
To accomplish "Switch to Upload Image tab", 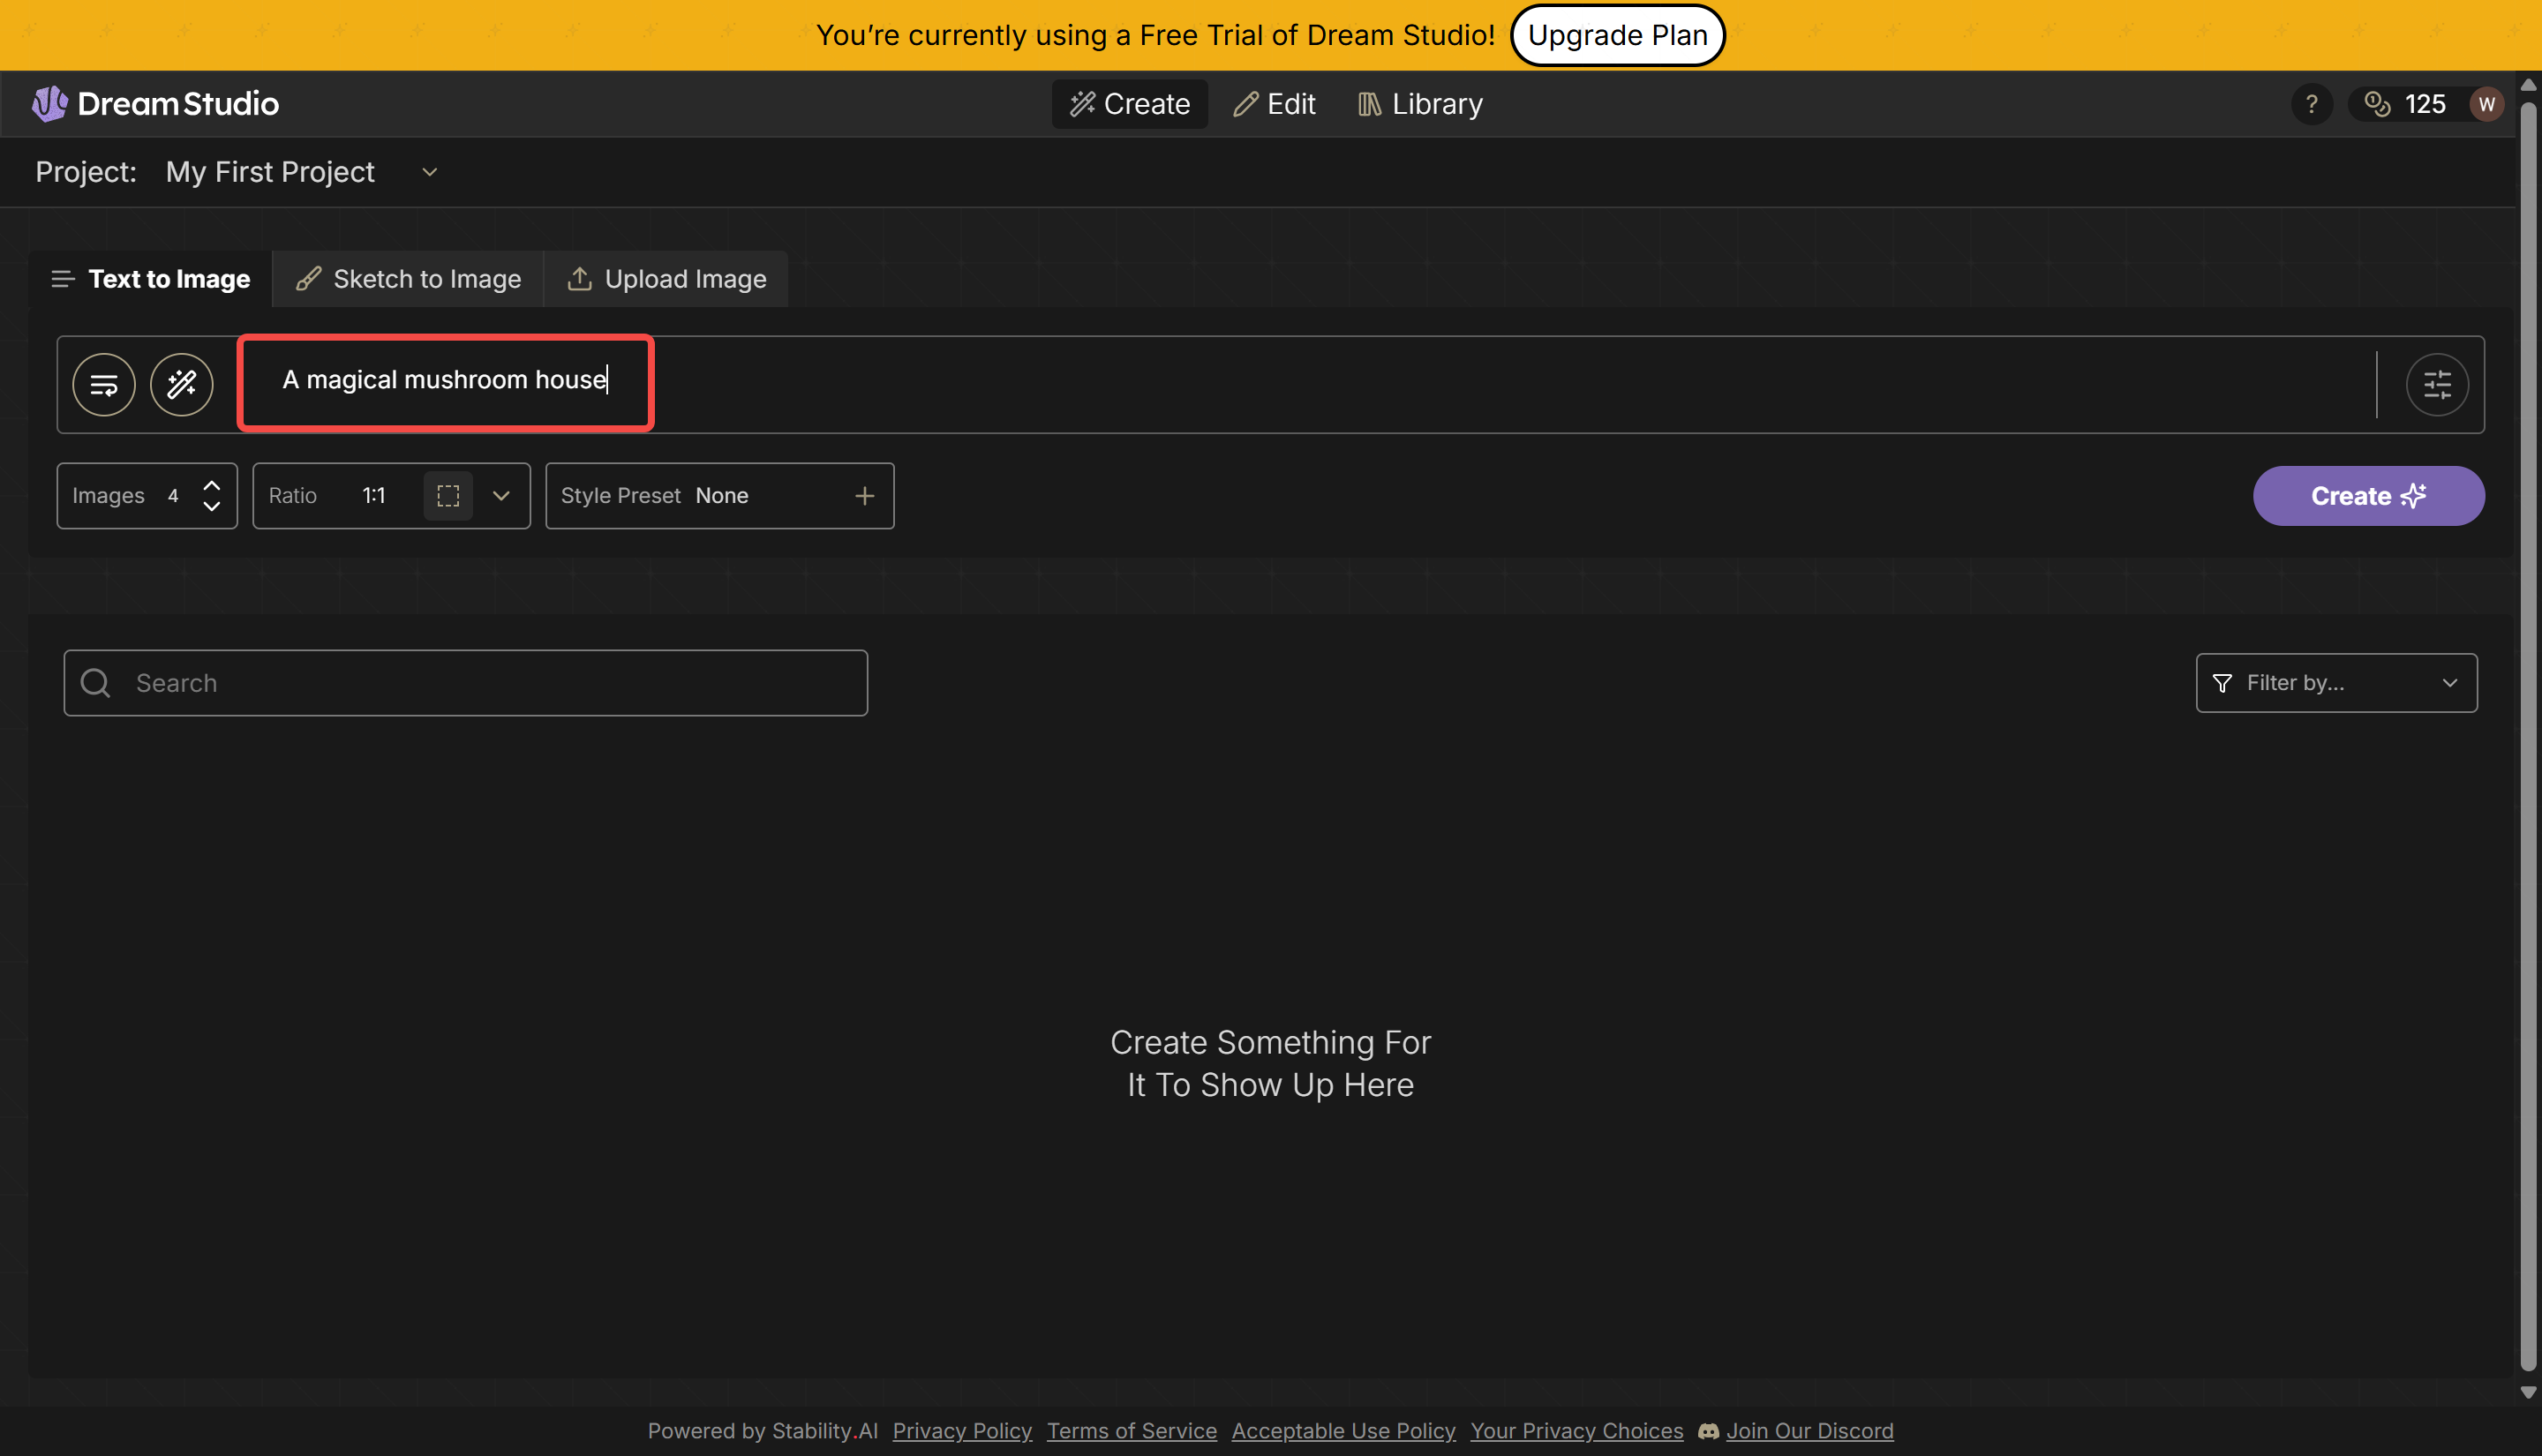I will [x=666, y=279].
